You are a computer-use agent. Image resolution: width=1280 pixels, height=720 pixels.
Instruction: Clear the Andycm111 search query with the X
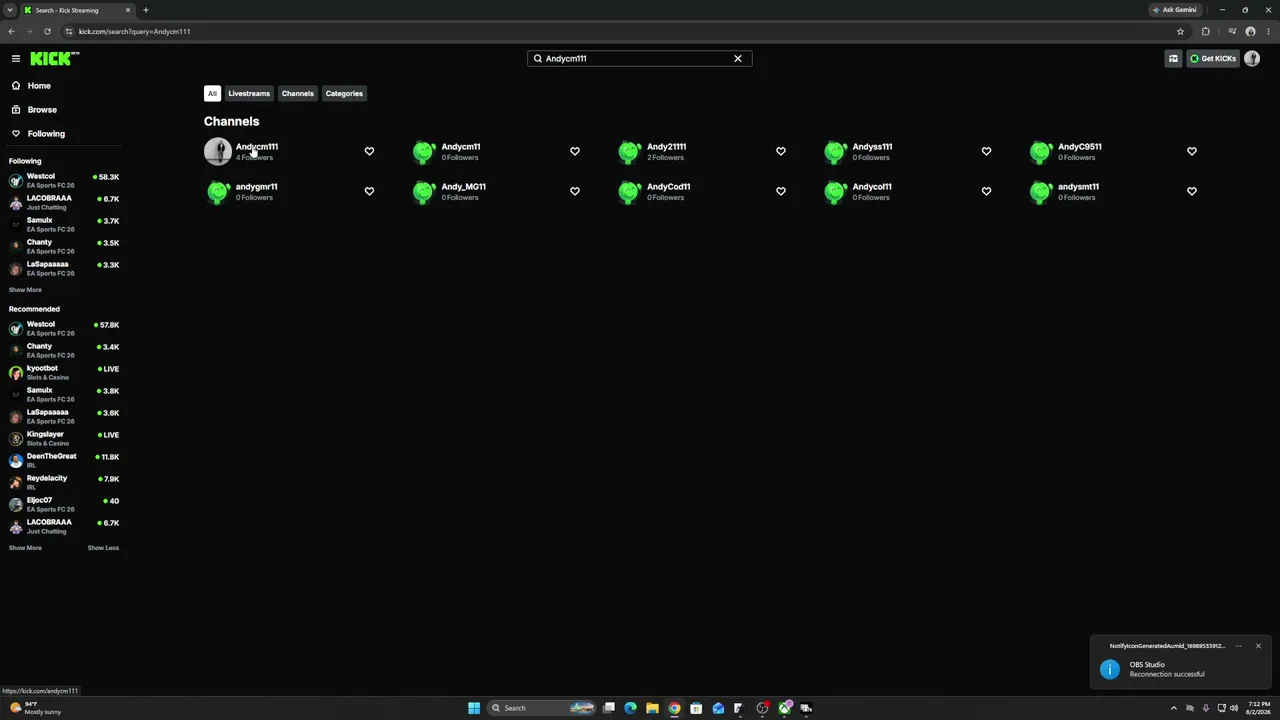point(738,59)
